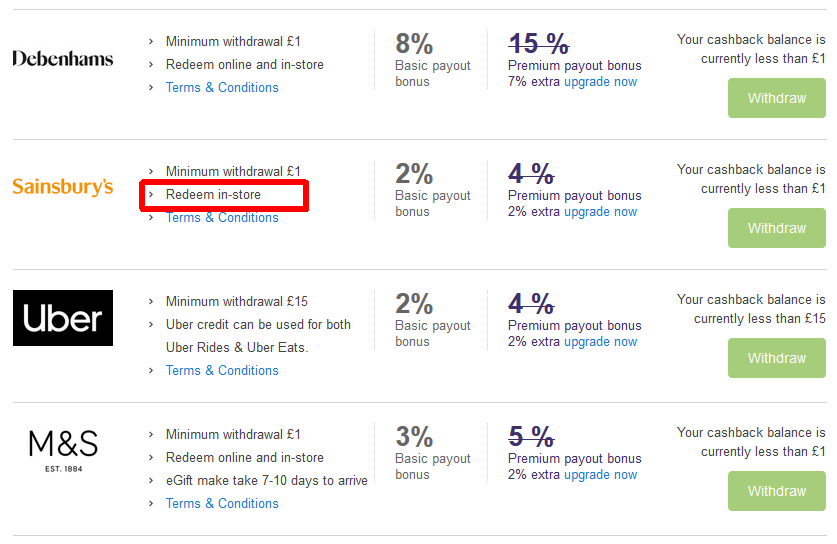Click chevron beside M&S eGift arrival note

pyautogui.click(x=151, y=480)
